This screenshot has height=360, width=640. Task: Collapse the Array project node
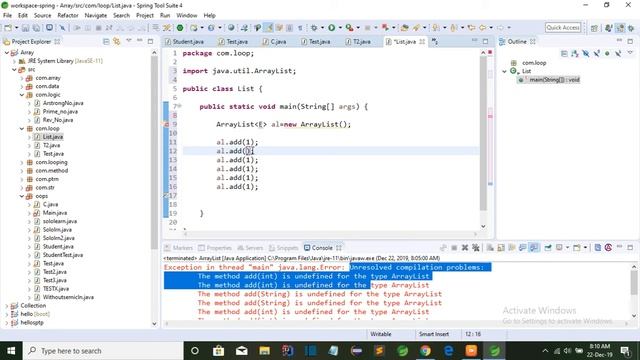click(7, 53)
